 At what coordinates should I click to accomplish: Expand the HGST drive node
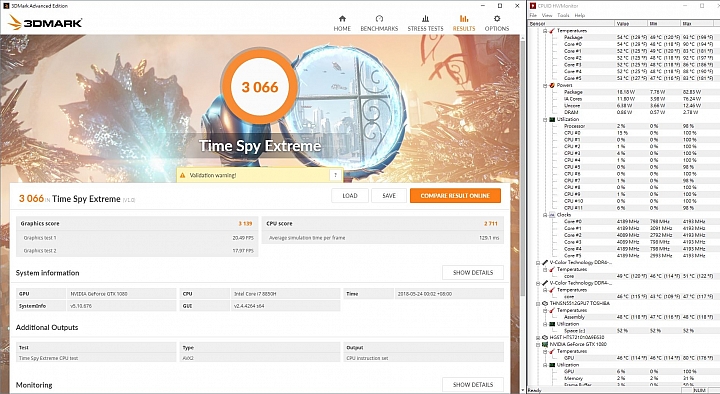538,338
